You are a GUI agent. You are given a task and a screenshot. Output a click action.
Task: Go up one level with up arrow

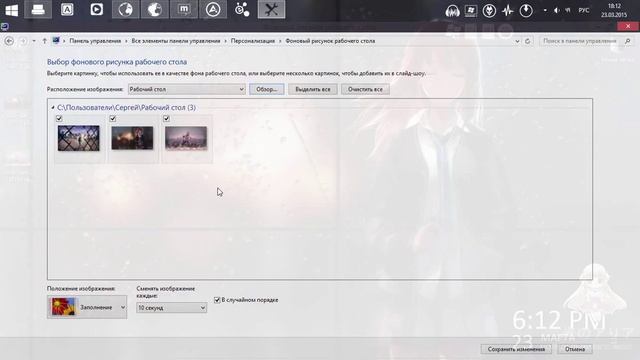[44, 41]
